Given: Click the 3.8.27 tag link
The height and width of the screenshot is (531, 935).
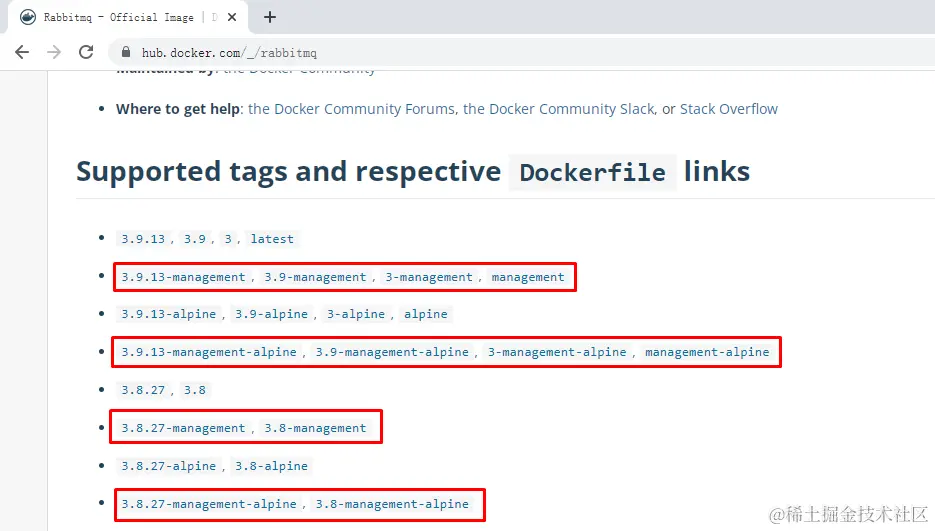Looking at the screenshot, I should tap(143, 390).
